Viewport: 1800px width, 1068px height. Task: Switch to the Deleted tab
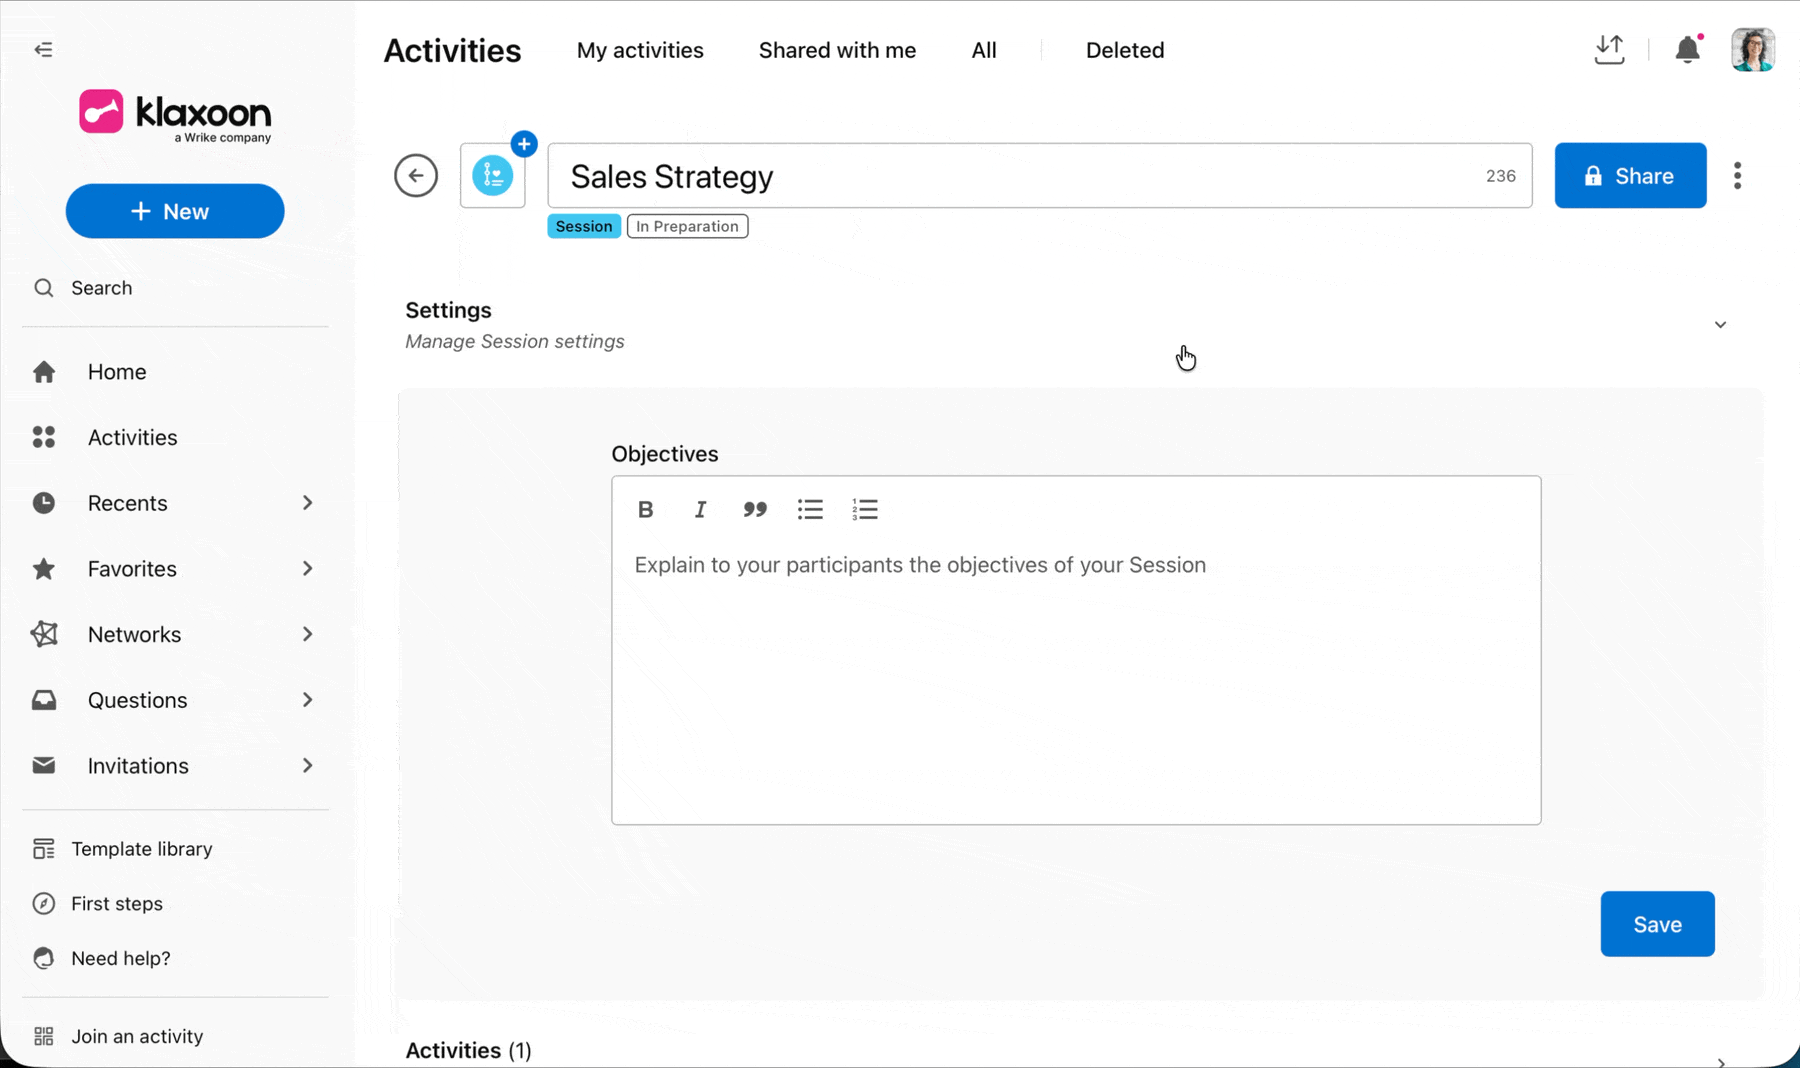point(1125,50)
